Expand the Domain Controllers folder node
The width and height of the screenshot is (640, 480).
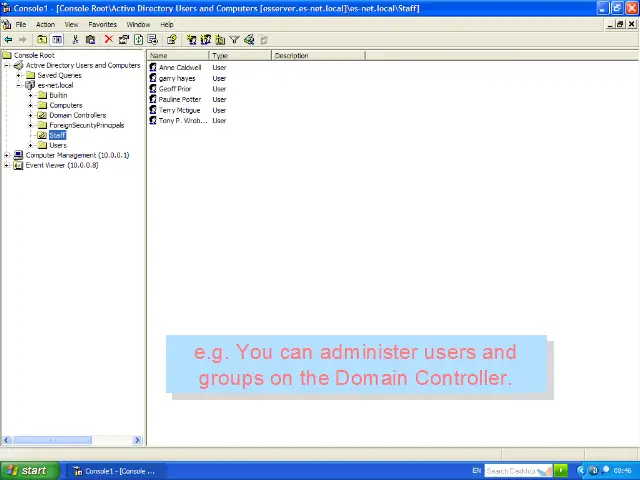pos(31,115)
